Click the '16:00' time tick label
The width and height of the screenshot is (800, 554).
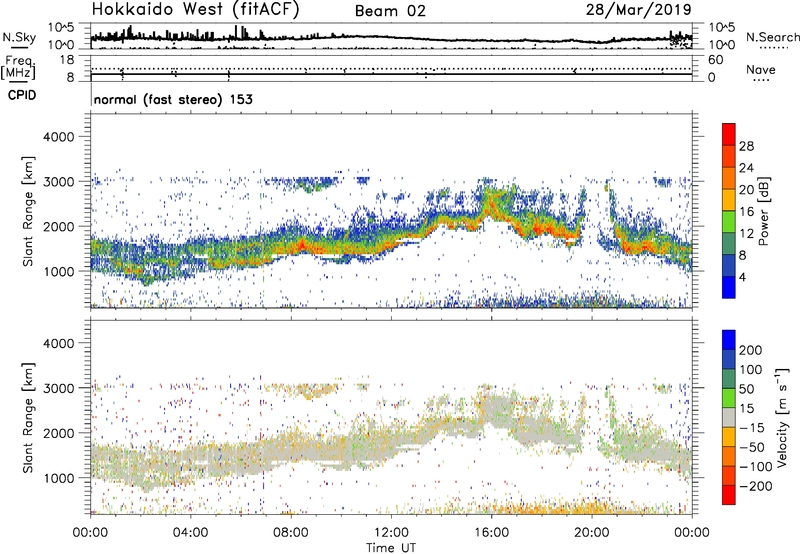[x=491, y=533]
